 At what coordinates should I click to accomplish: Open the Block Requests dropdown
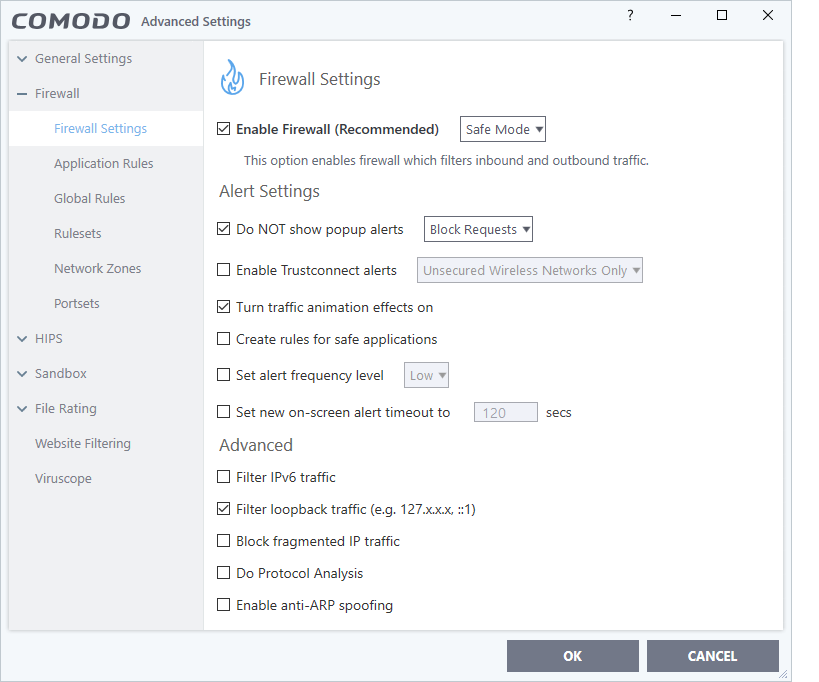[478, 229]
